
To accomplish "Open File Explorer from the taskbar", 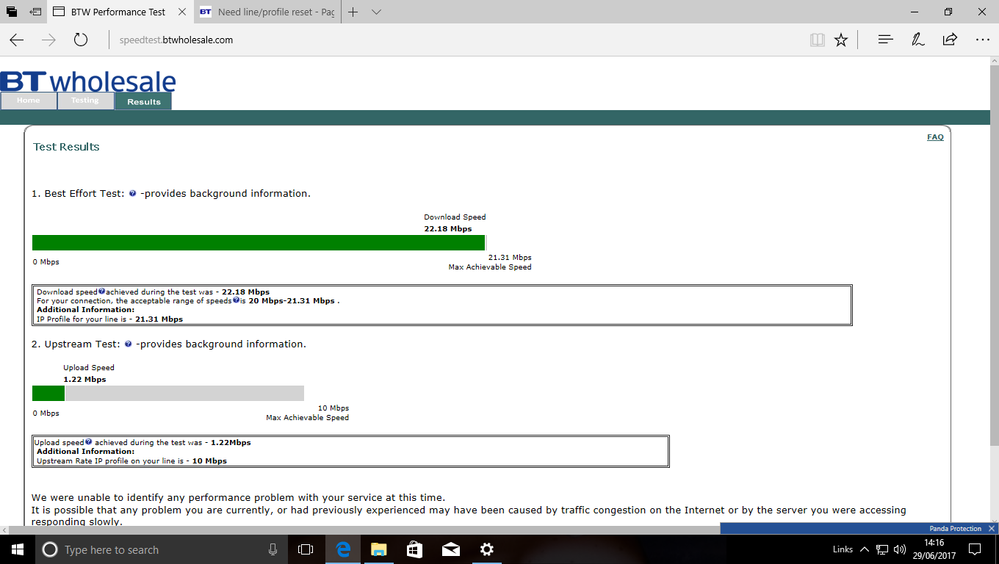I will coord(378,549).
